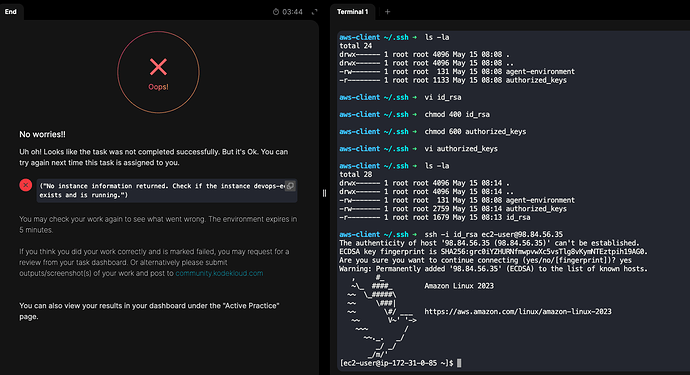Screen dimensions: 690x375
Task: Add a new terminal tab with plus
Action: pyautogui.click(x=387, y=12)
